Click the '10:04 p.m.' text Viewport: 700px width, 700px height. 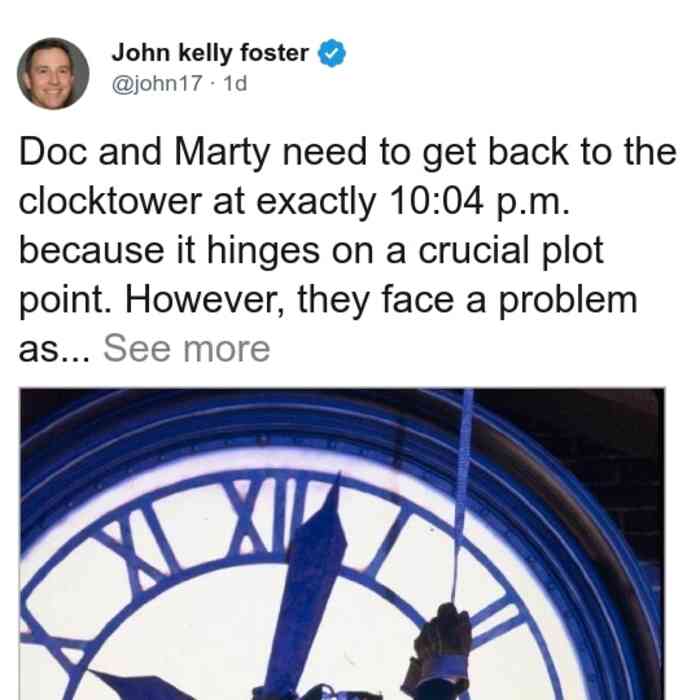(x=480, y=201)
